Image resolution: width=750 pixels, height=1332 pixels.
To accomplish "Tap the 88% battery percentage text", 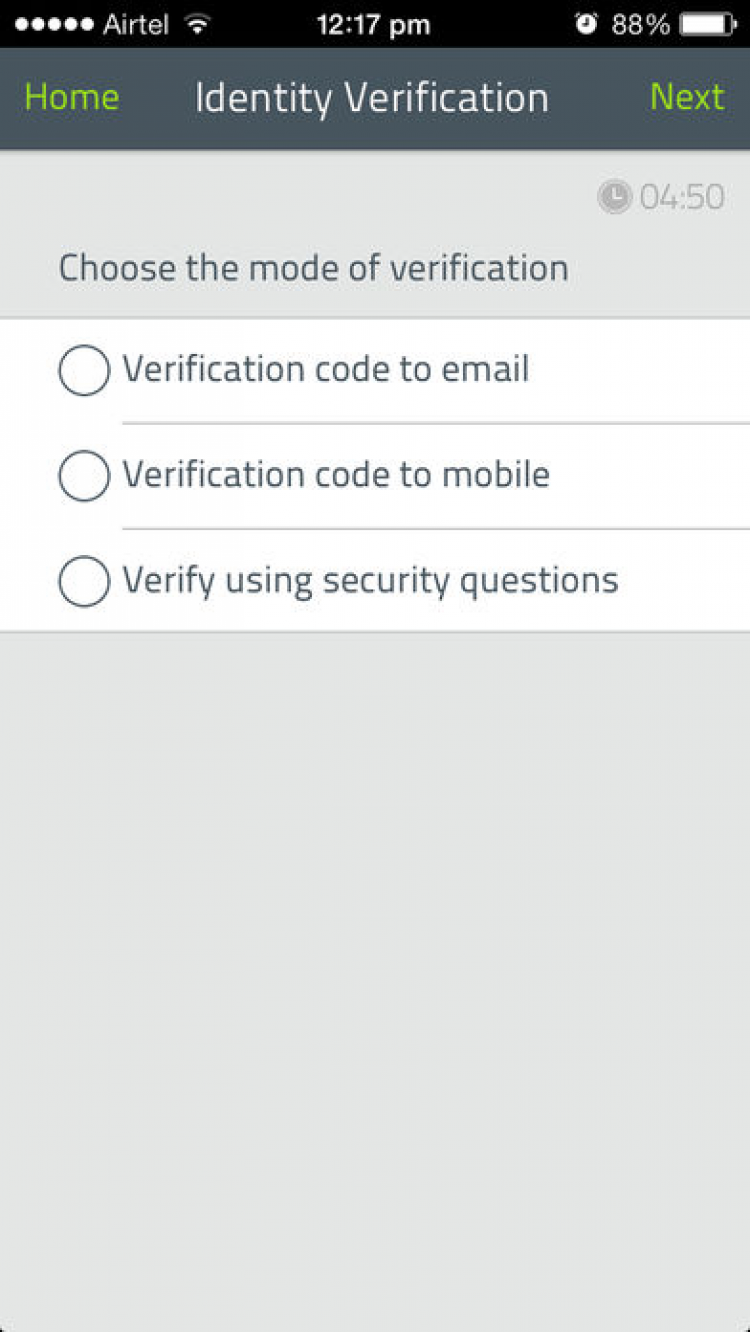I will (641, 24).
